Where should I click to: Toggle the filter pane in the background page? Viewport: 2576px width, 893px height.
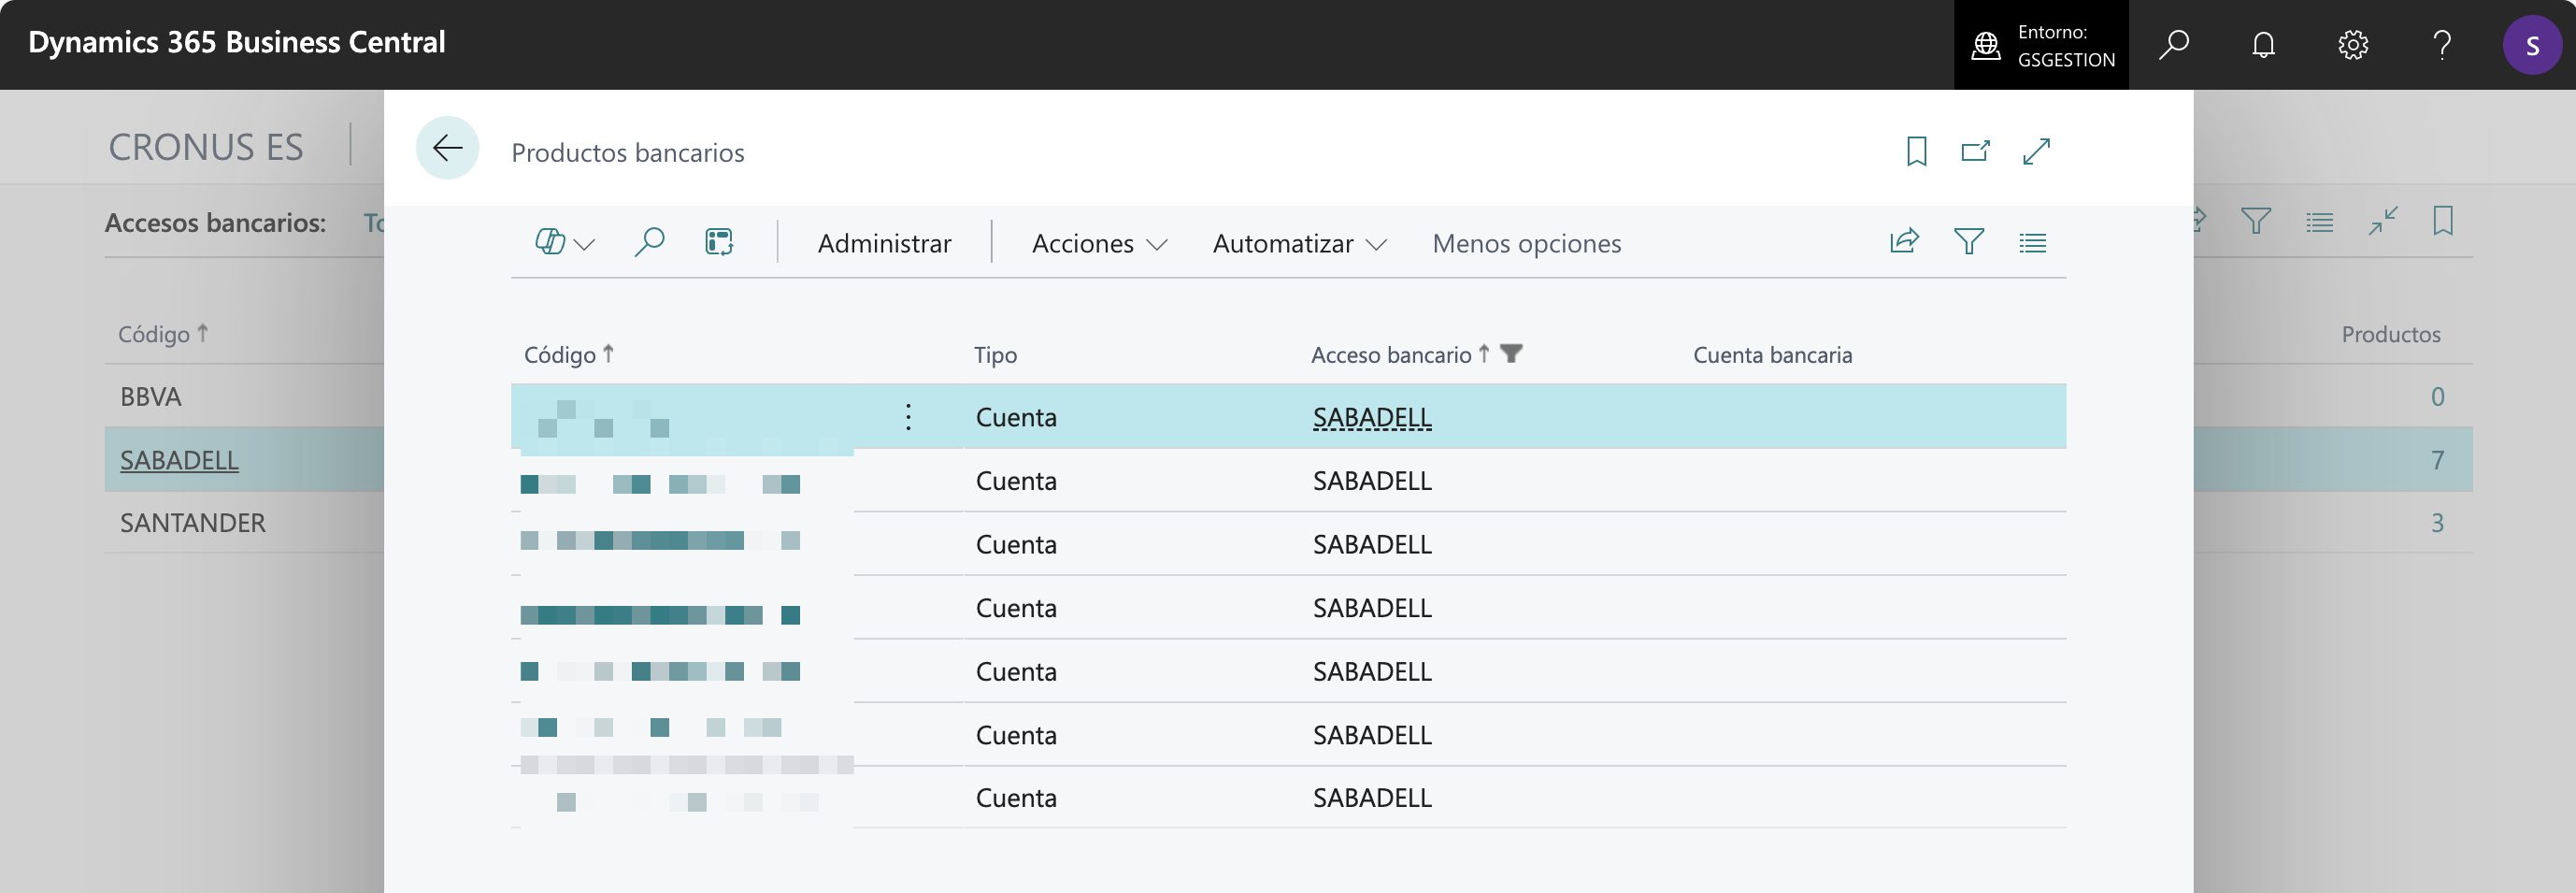tap(2256, 221)
